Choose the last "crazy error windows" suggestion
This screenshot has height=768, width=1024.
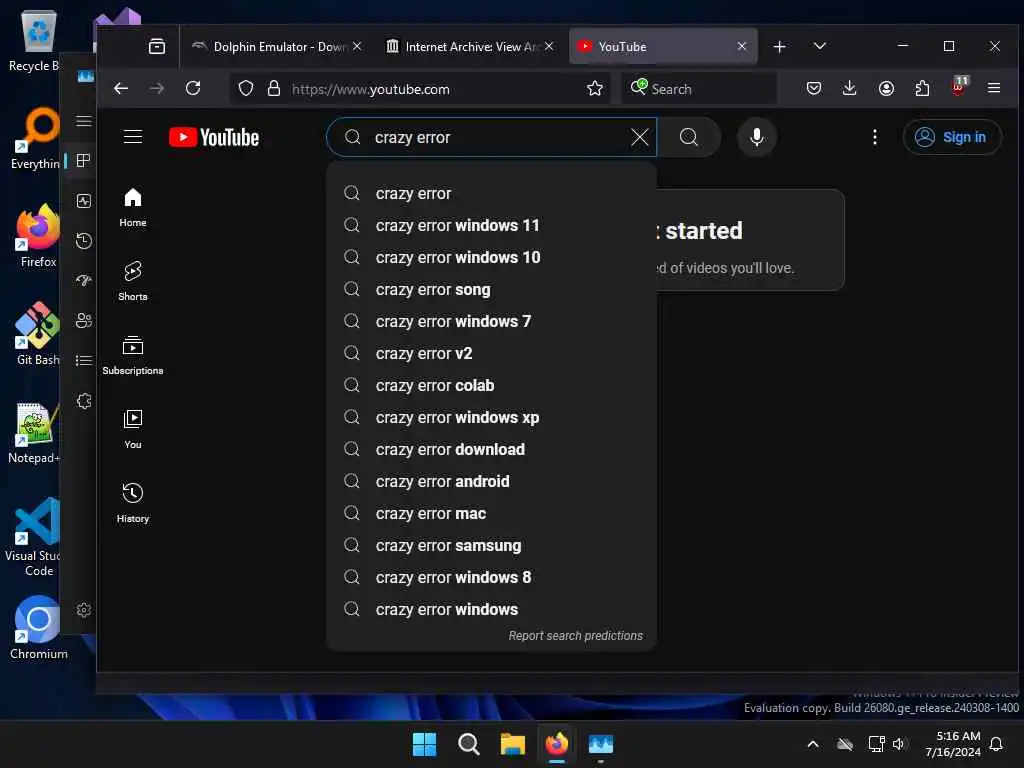(x=491, y=609)
